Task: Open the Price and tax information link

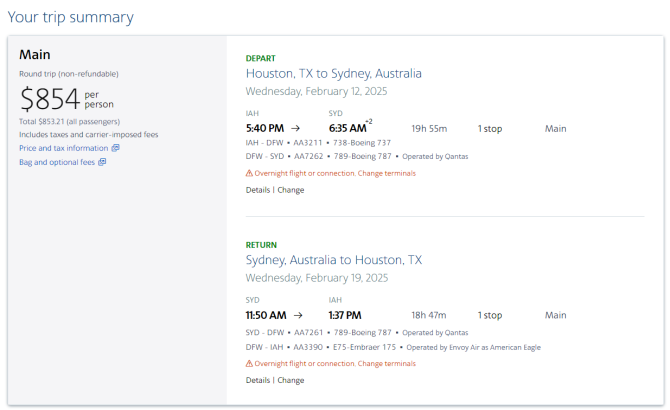Action: (64, 148)
